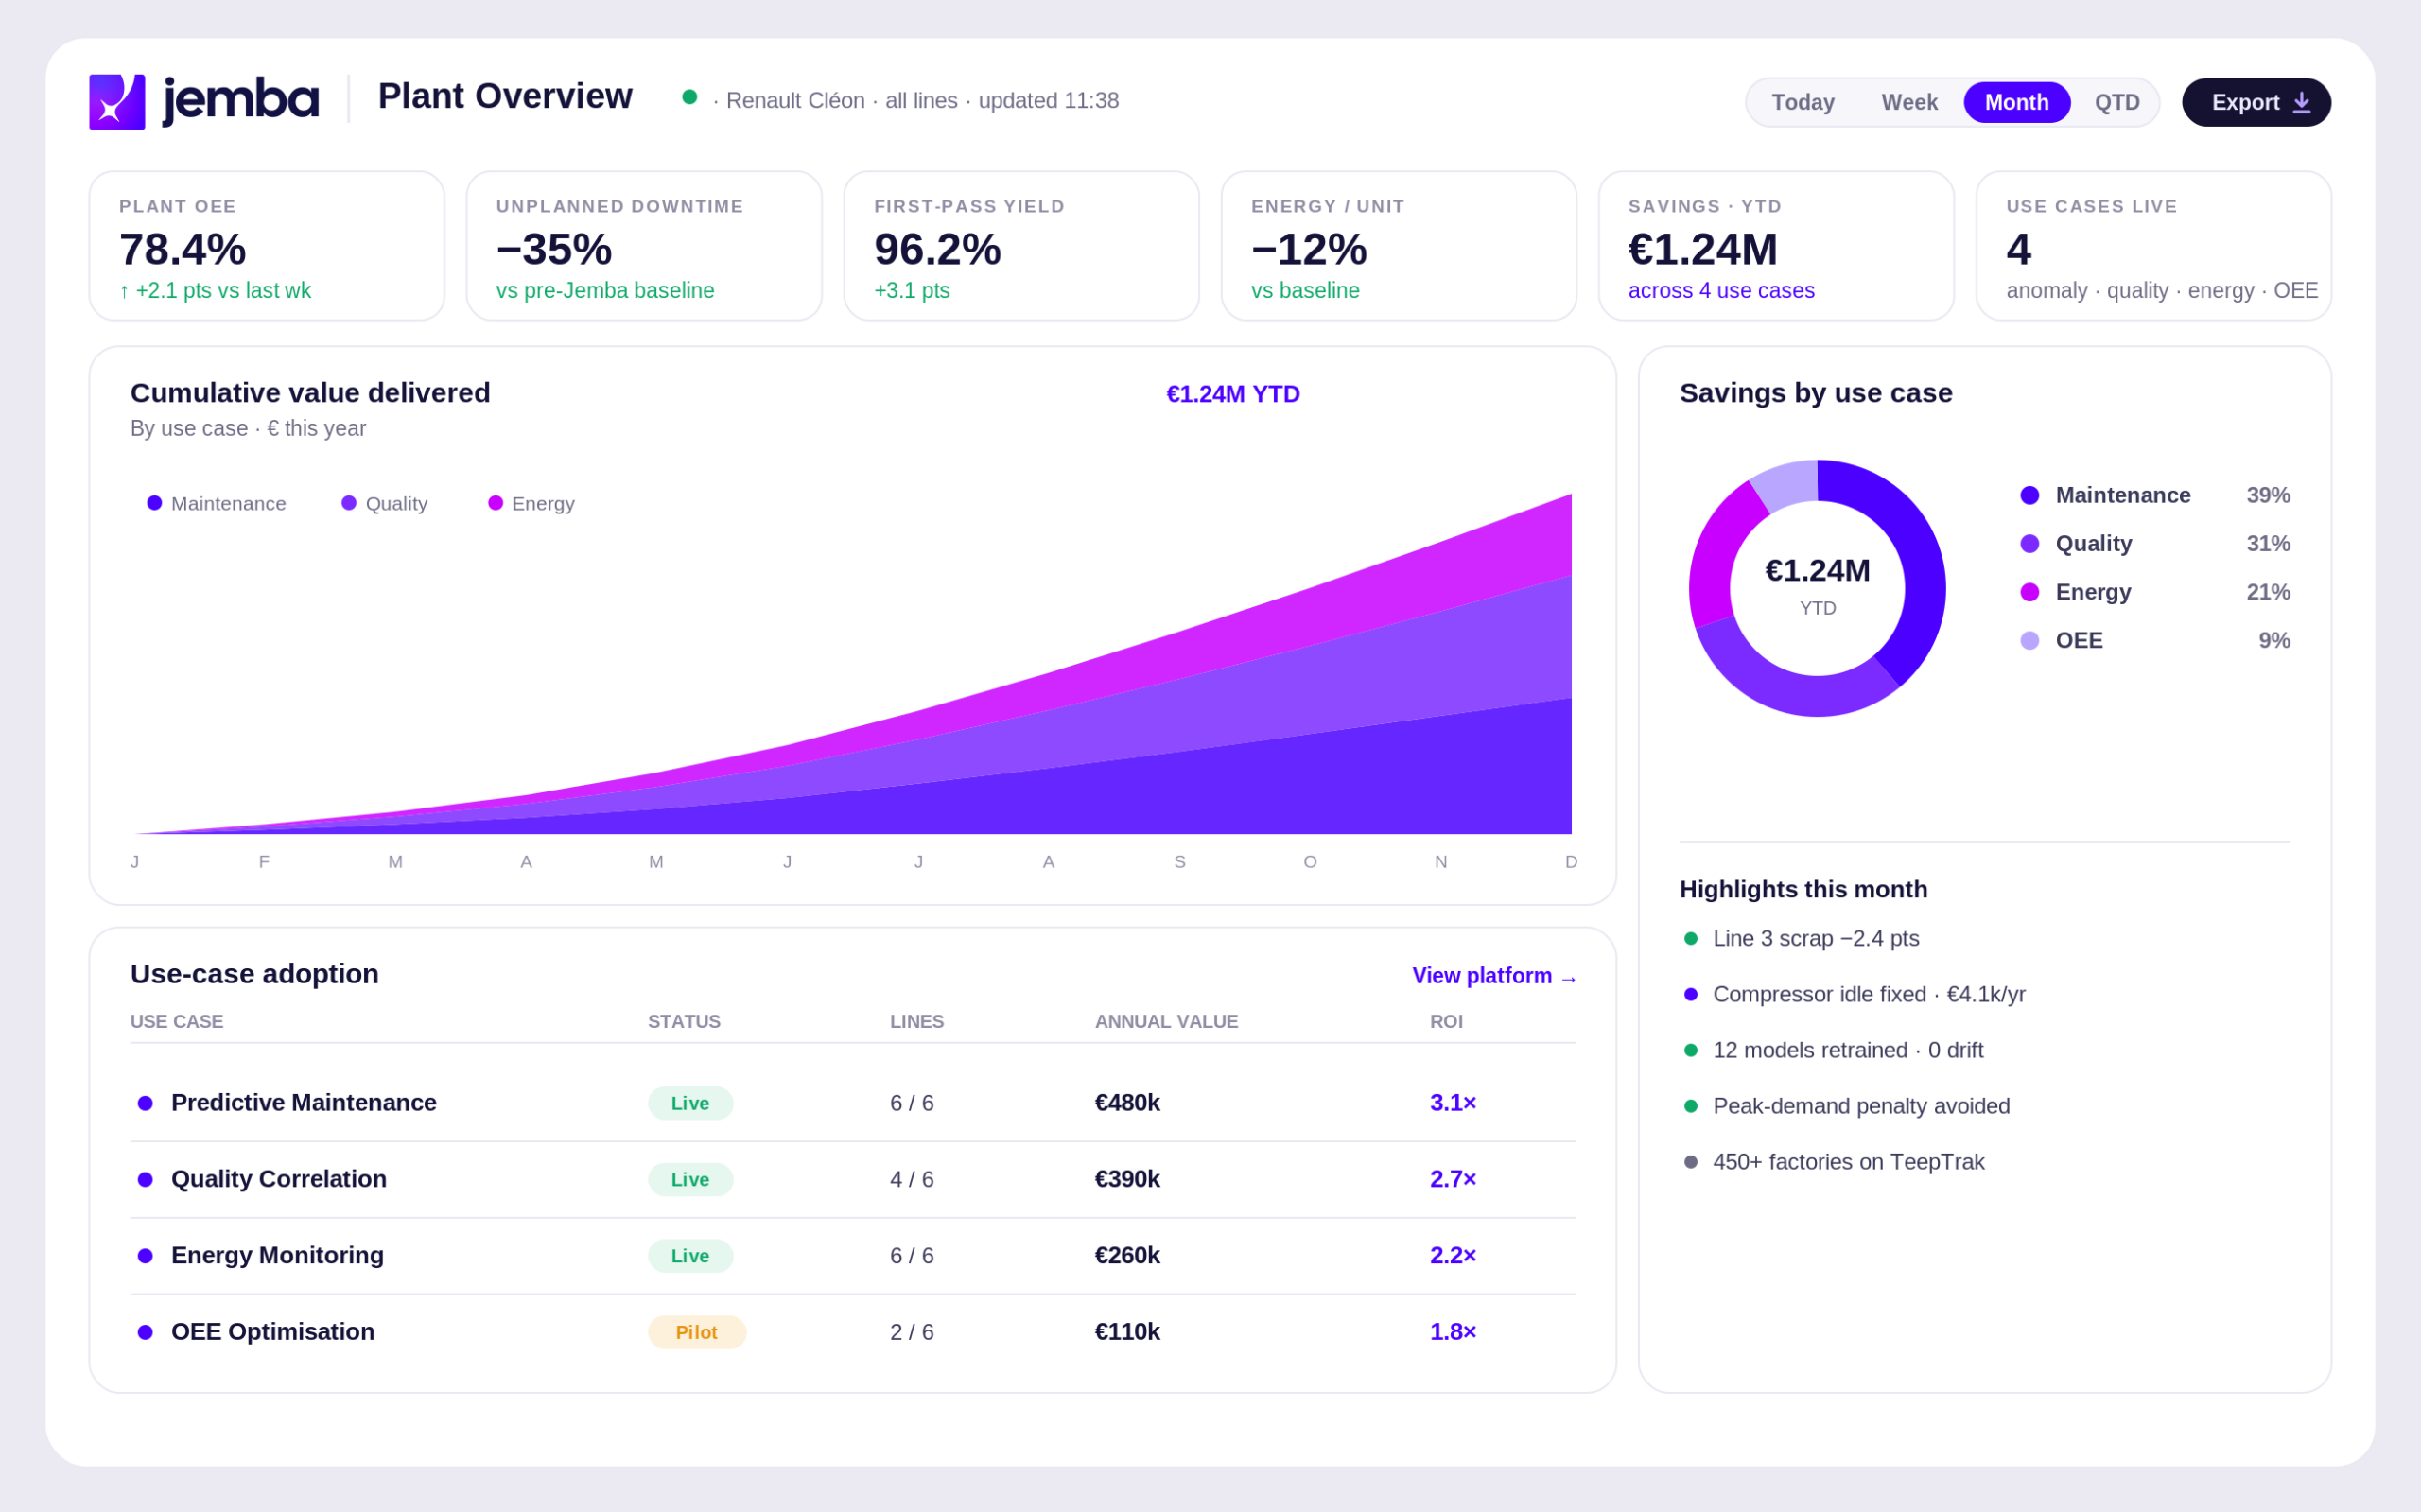Click the Energy legend dot in cumulative chart
Viewport: 2421px width, 1512px height.
point(495,503)
